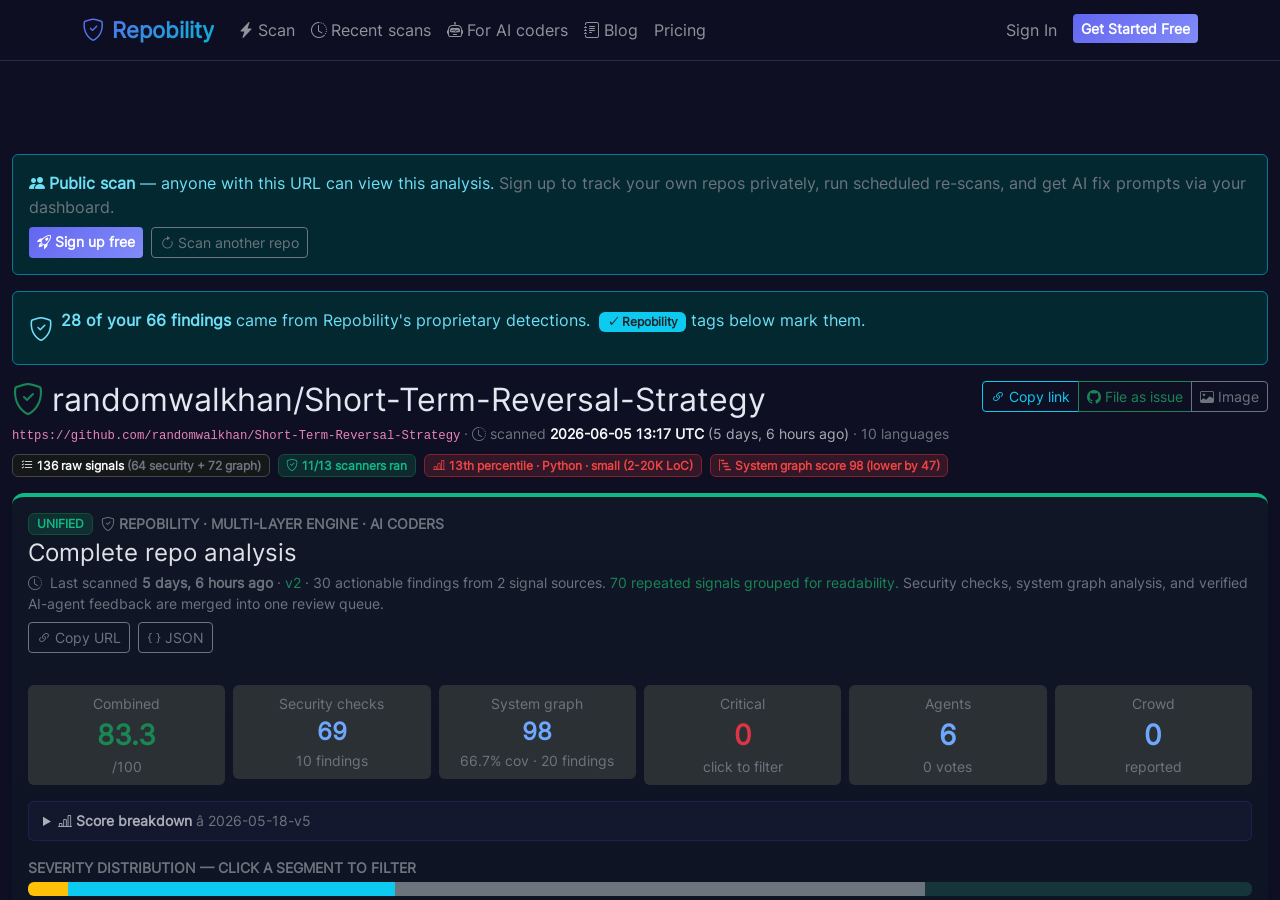
Task: Click 70 repeated signals grouped link
Action: [x=752, y=583]
